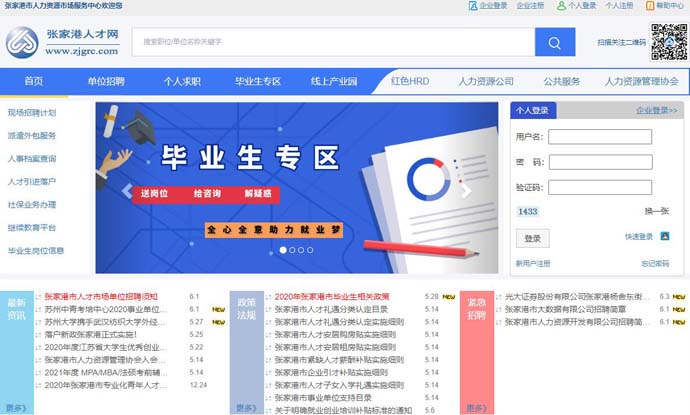Open 2021年度 MPA/MBA/法硕考前辅 news item
Screen dimensions: 690x415
tap(106, 373)
